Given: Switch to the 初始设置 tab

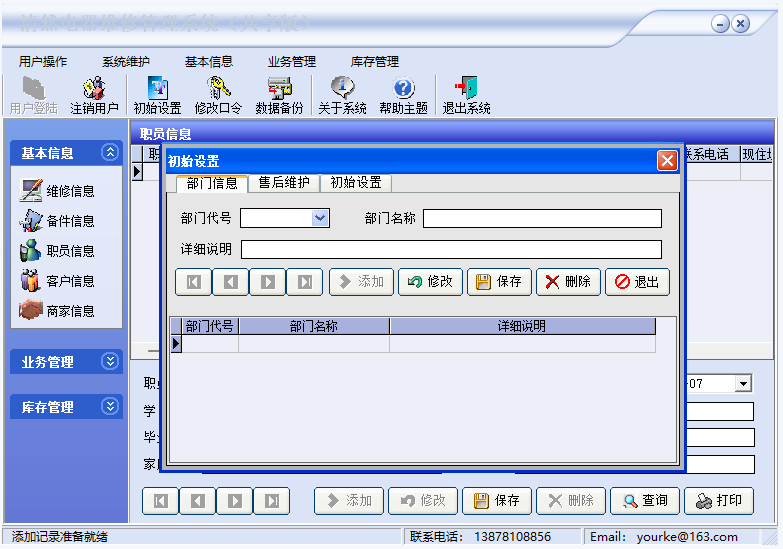Looking at the screenshot, I should (x=356, y=183).
